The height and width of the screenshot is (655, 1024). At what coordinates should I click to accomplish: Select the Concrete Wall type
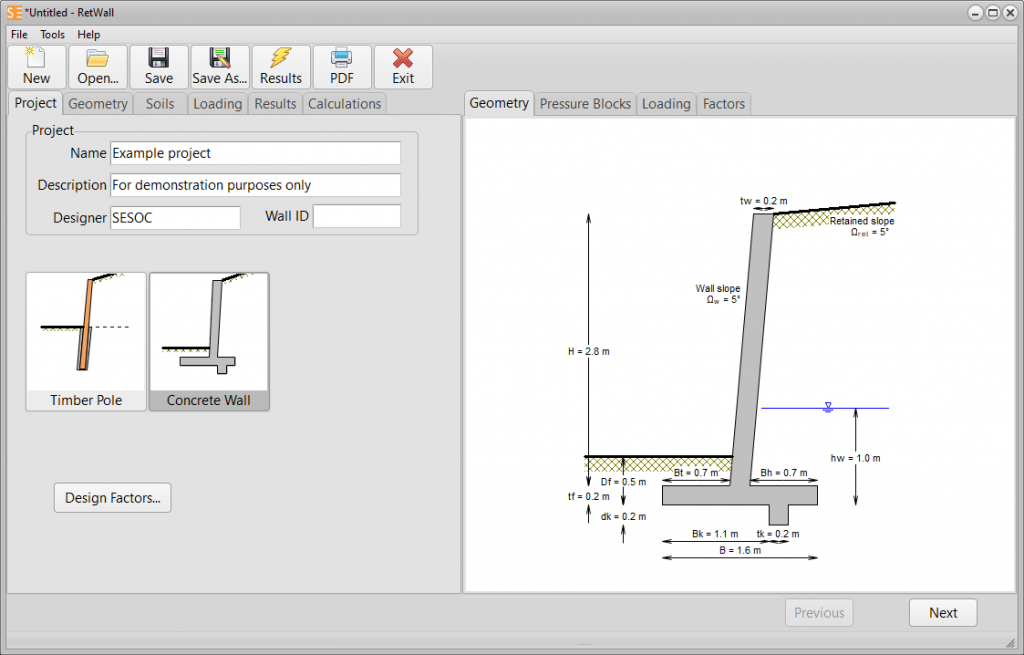coord(209,342)
